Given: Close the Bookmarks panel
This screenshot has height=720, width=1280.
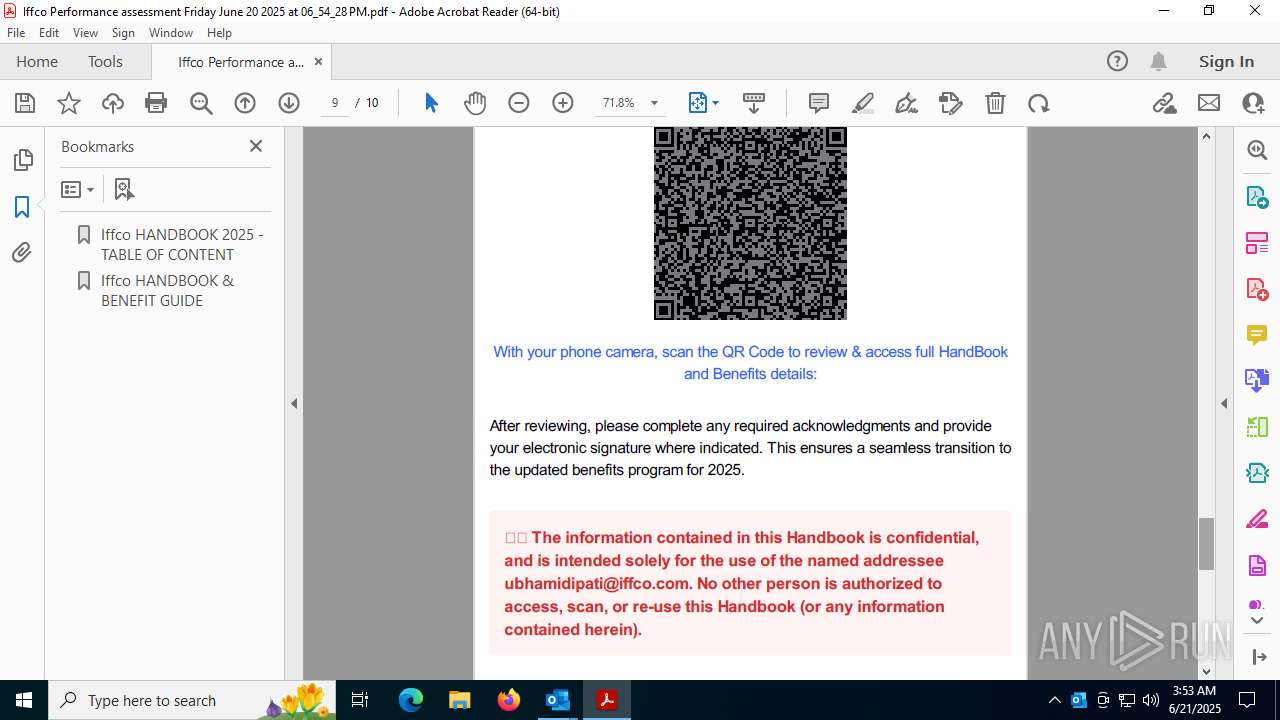Looking at the screenshot, I should (x=256, y=146).
